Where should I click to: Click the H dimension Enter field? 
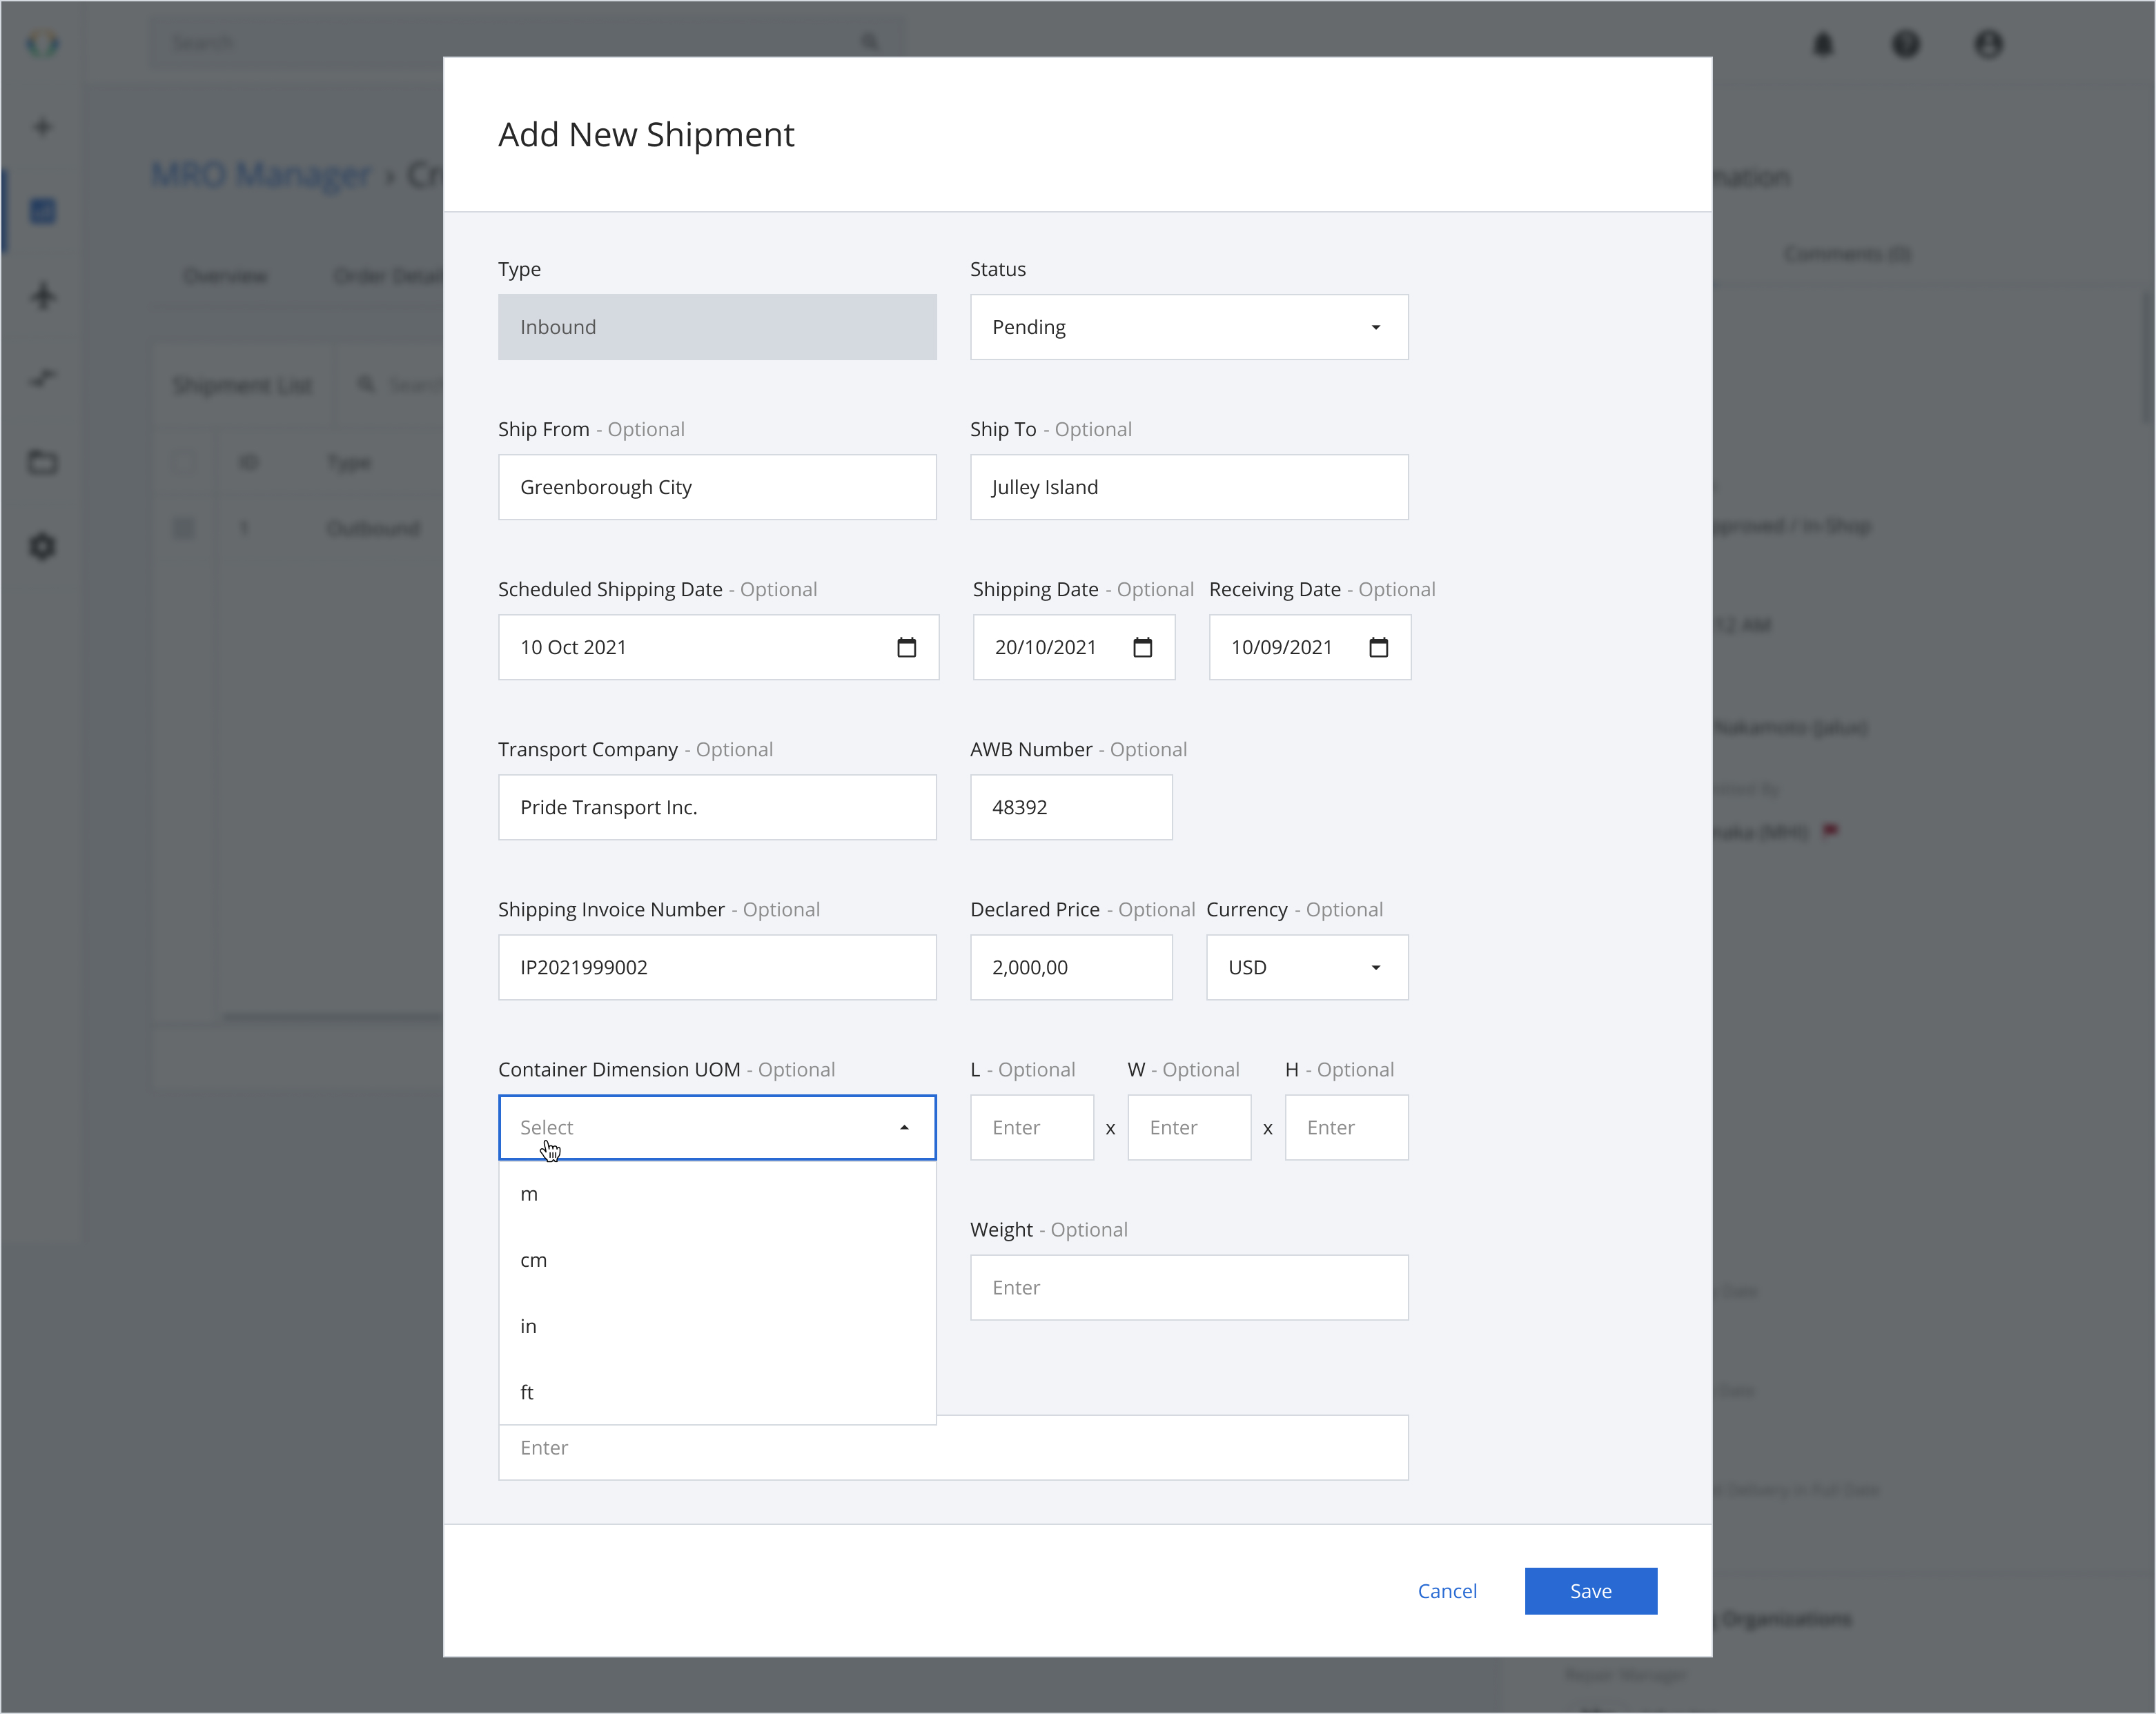1346,1127
